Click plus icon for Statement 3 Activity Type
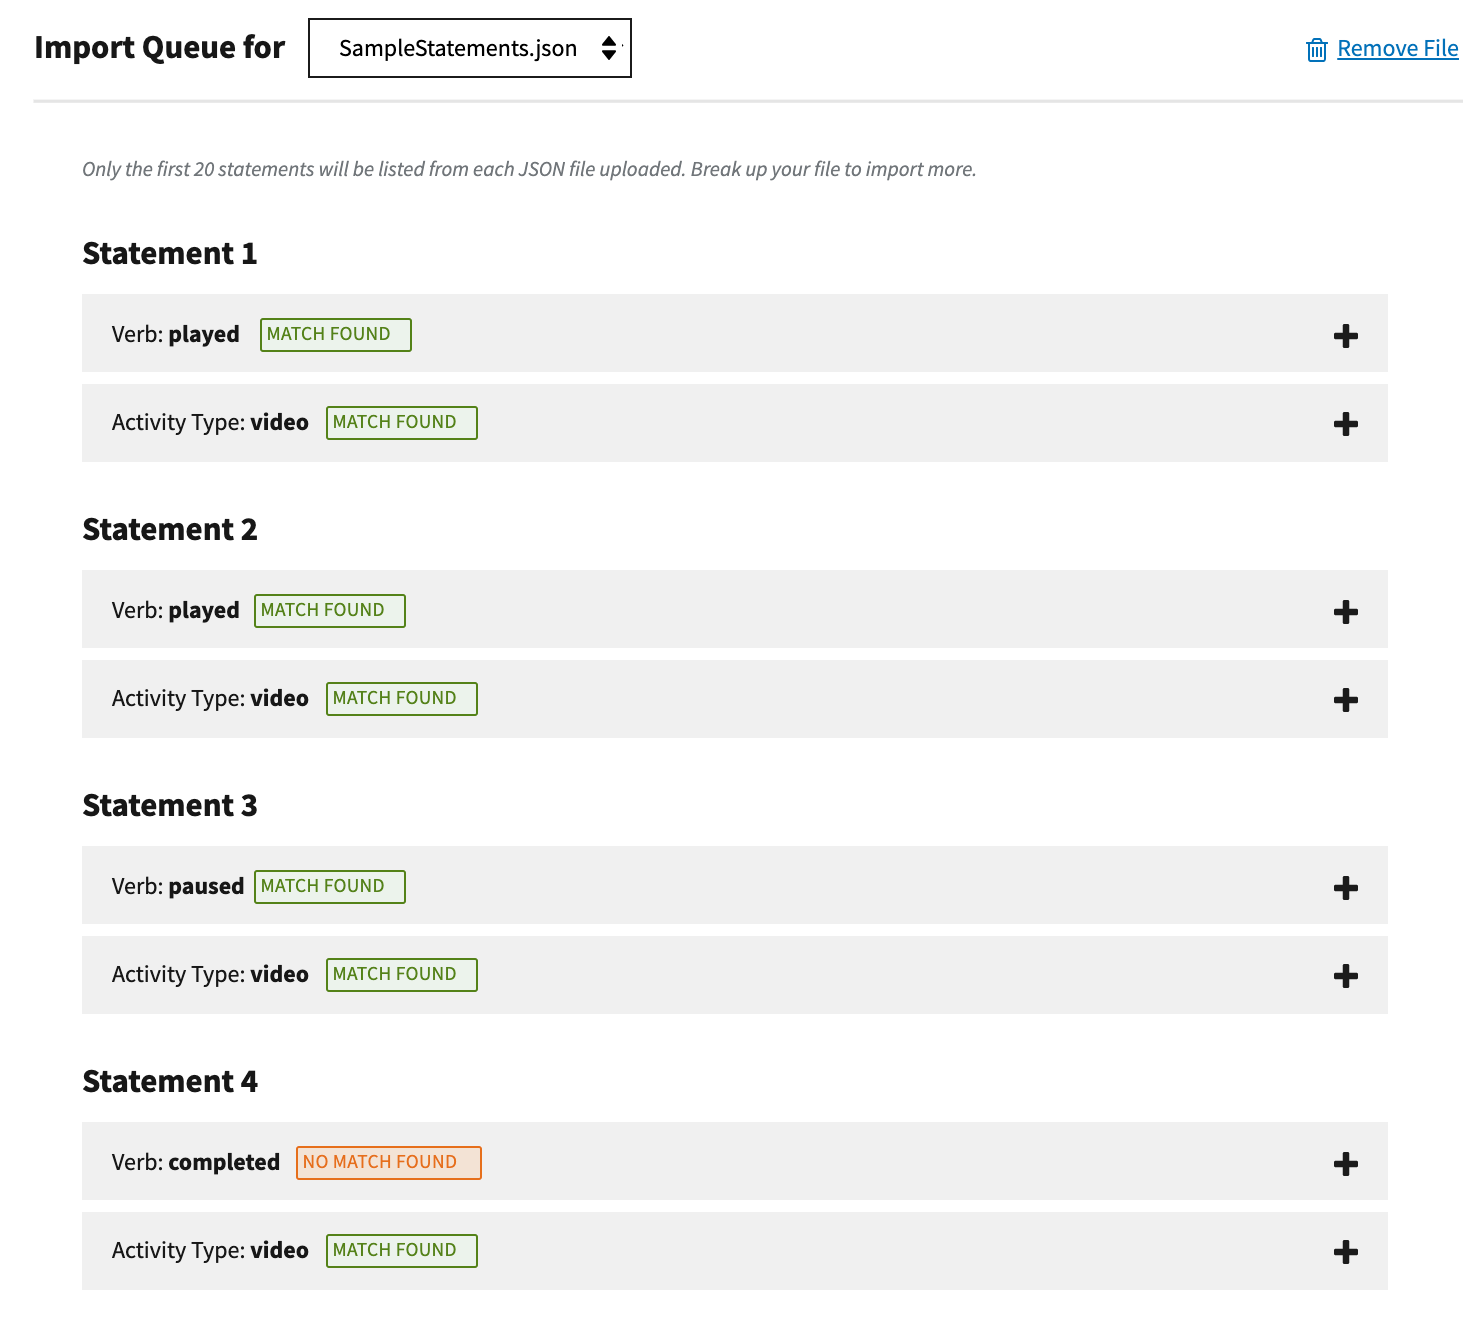This screenshot has width=1484, height=1322. click(x=1345, y=976)
